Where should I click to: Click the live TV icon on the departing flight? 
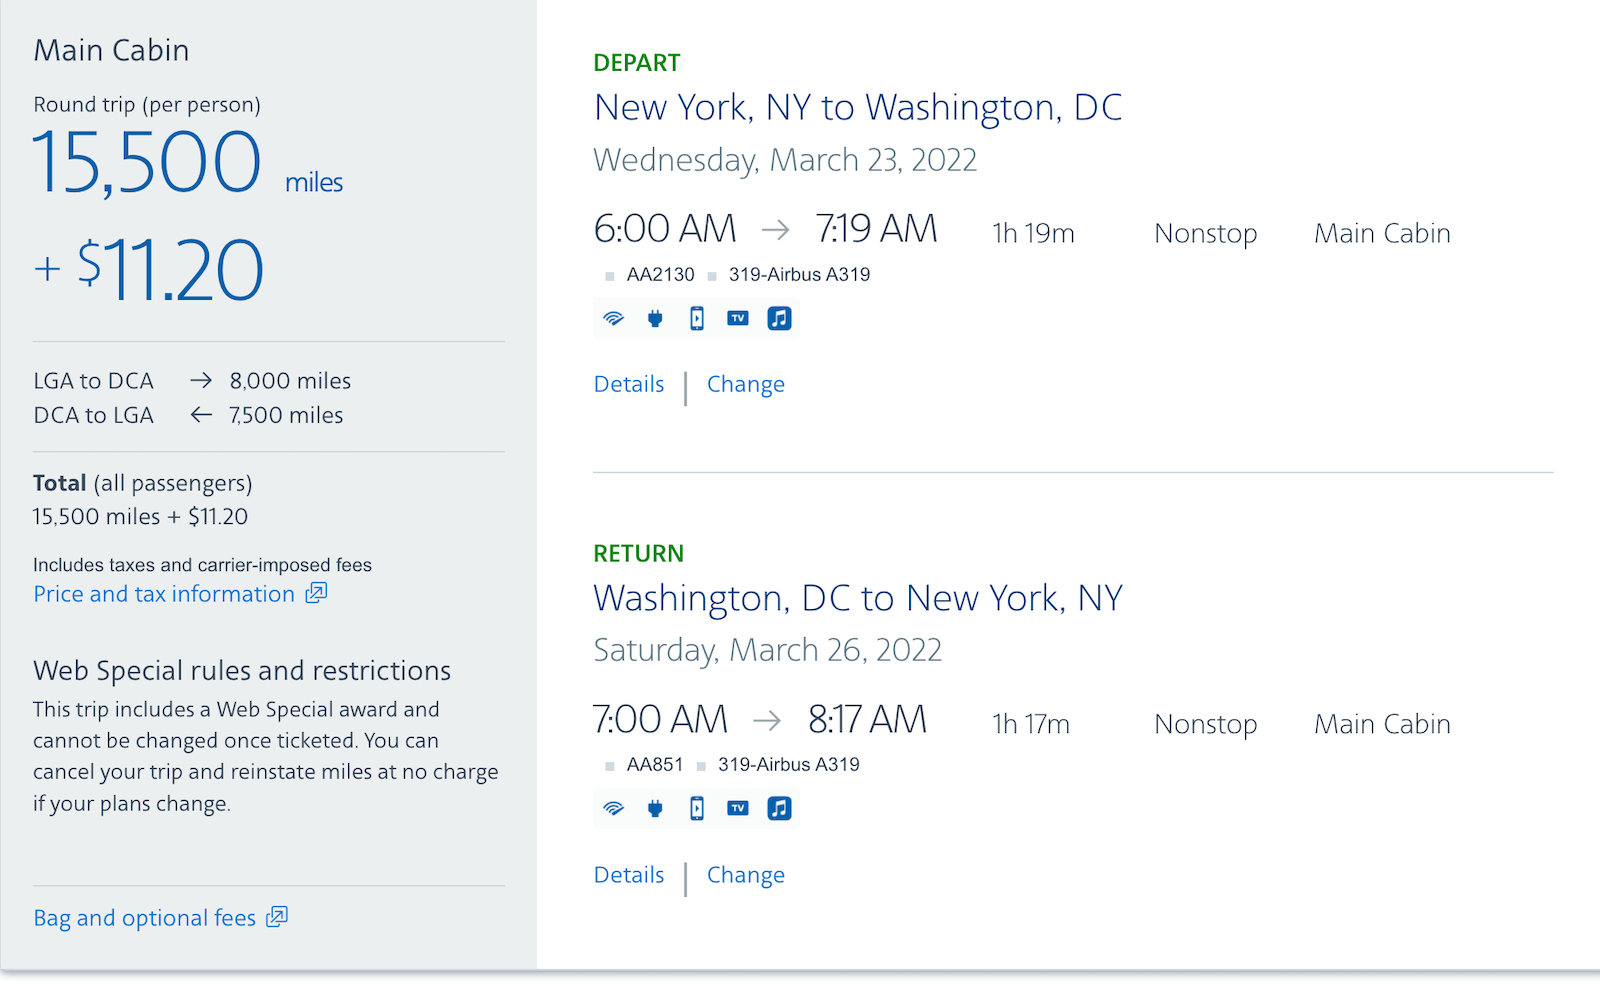pyautogui.click(x=738, y=318)
